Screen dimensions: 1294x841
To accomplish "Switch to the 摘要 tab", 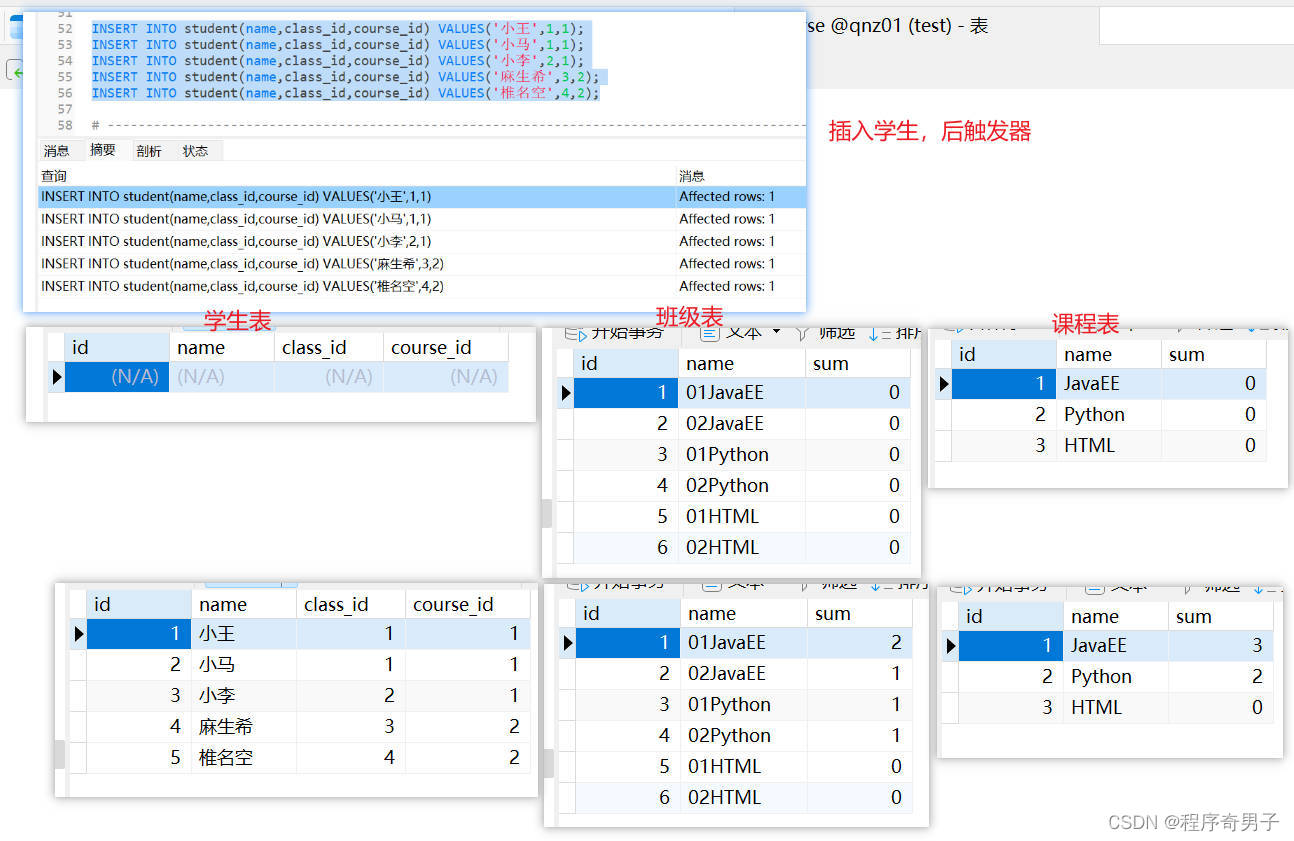I will (103, 150).
